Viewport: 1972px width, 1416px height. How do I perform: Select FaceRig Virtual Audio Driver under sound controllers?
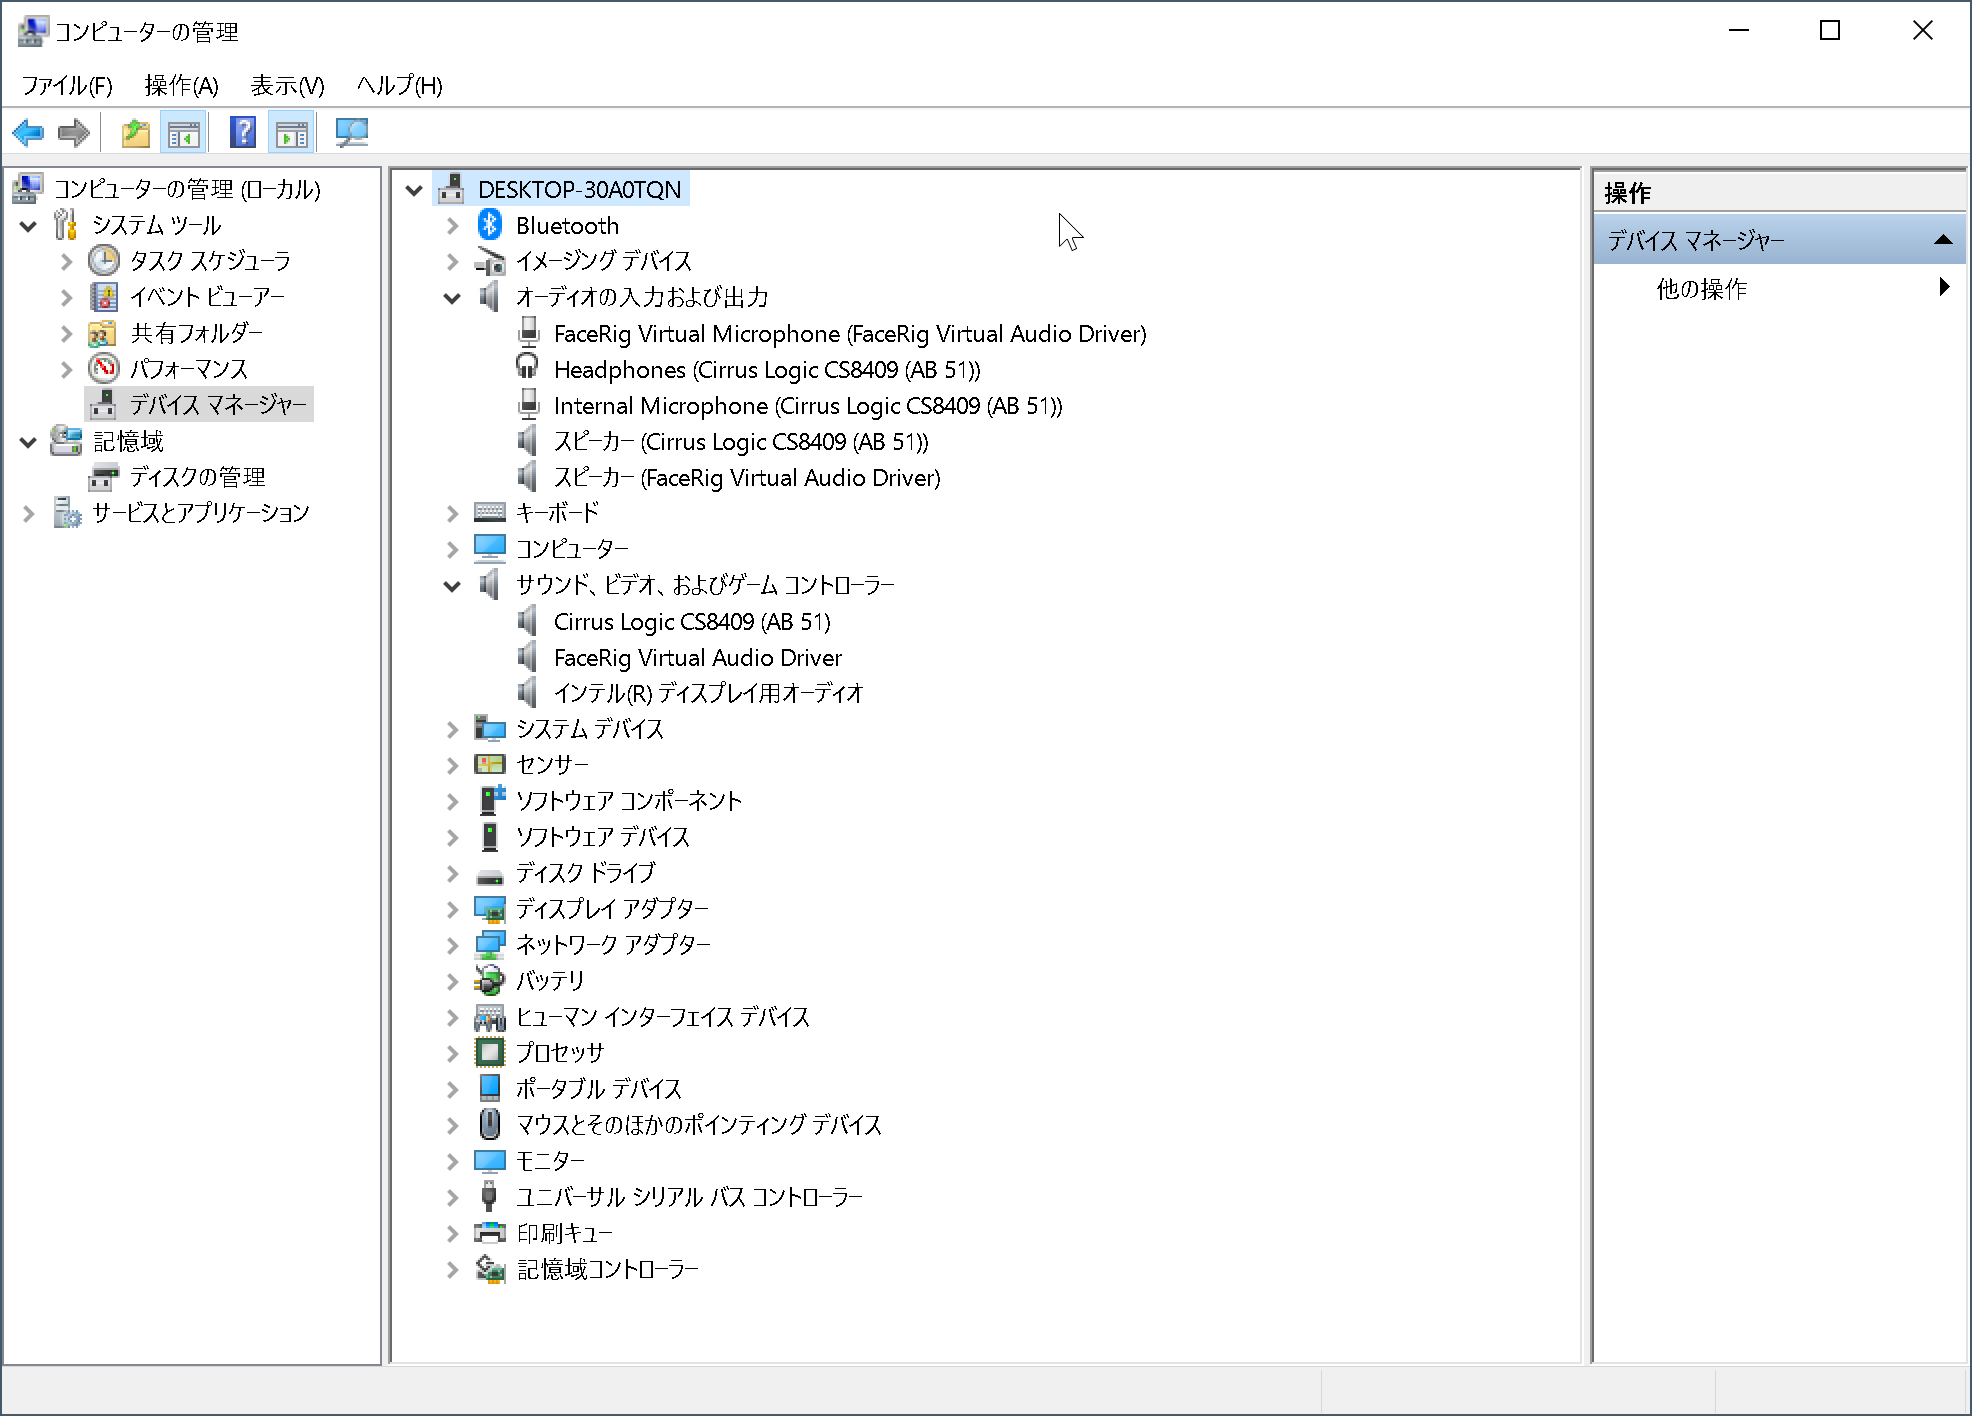(697, 658)
